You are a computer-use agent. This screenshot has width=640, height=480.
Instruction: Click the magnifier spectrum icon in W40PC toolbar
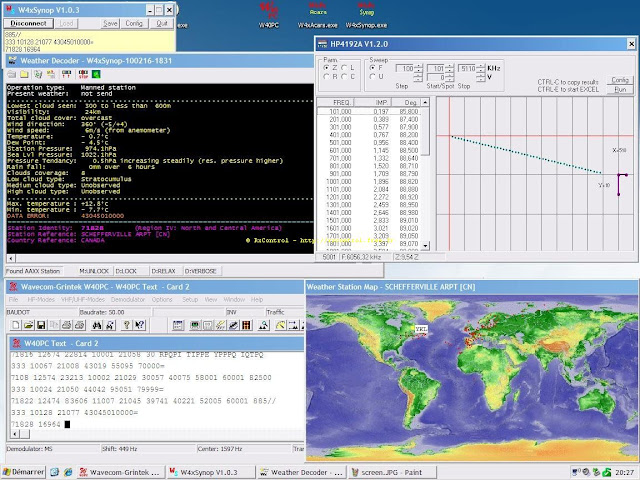264,325
